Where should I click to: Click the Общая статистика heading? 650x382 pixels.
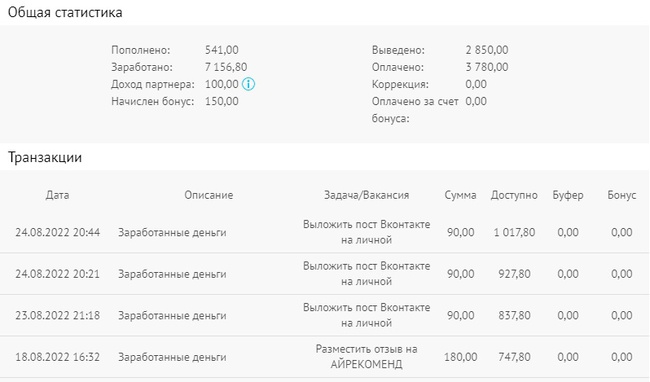pyautogui.click(x=65, y=12)
